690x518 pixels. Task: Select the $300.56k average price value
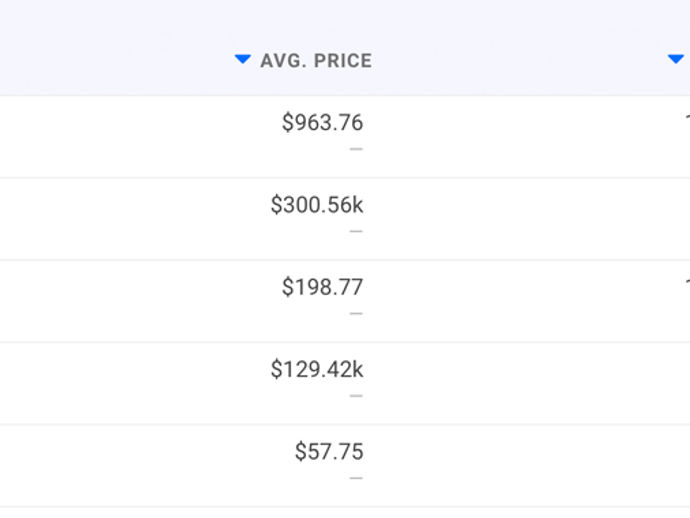pos(317,205)
